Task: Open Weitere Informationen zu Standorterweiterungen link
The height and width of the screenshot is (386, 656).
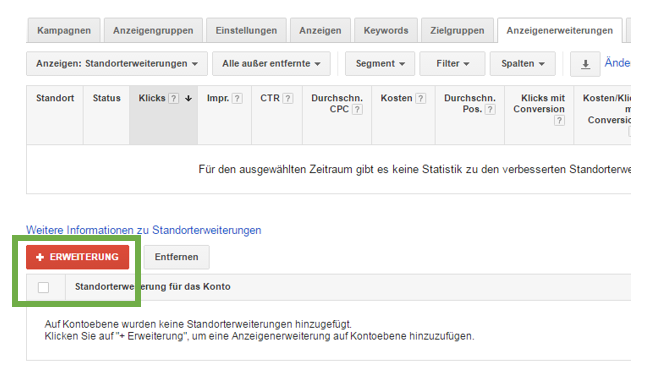Action: [x=144, y=230]
